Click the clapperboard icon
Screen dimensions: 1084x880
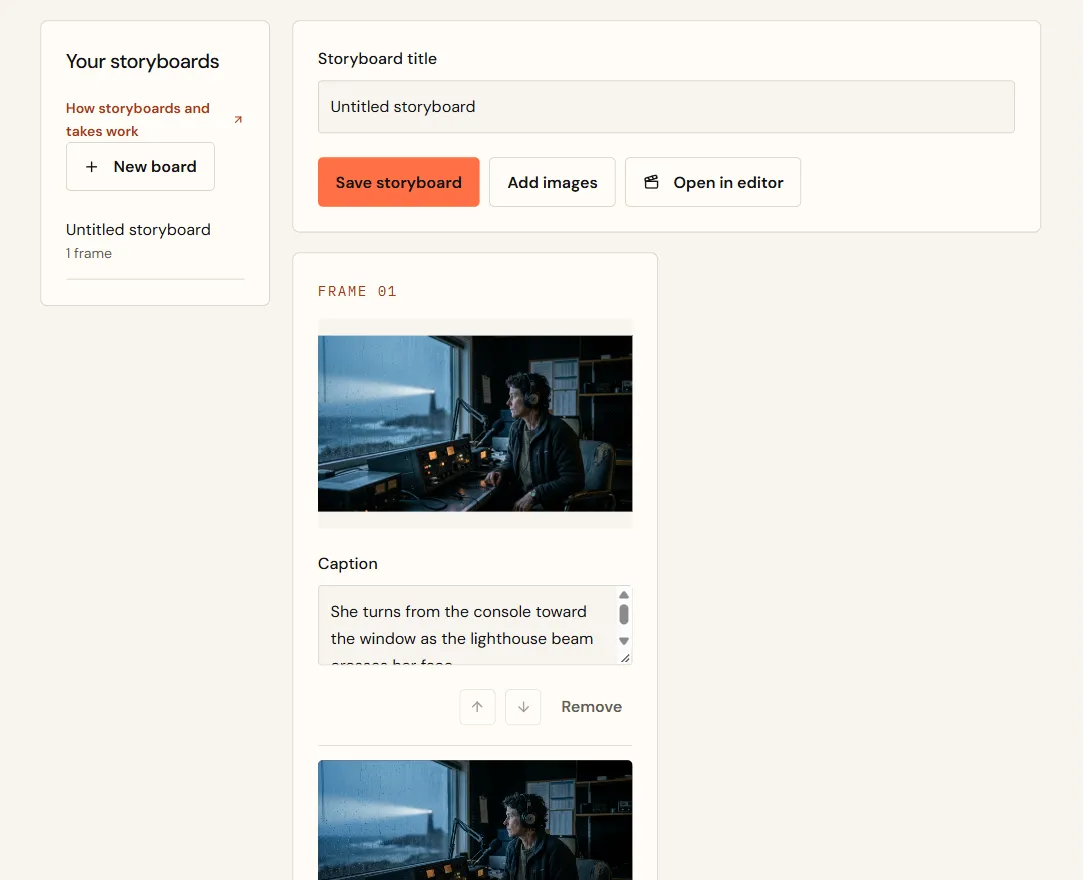[651, 182]
